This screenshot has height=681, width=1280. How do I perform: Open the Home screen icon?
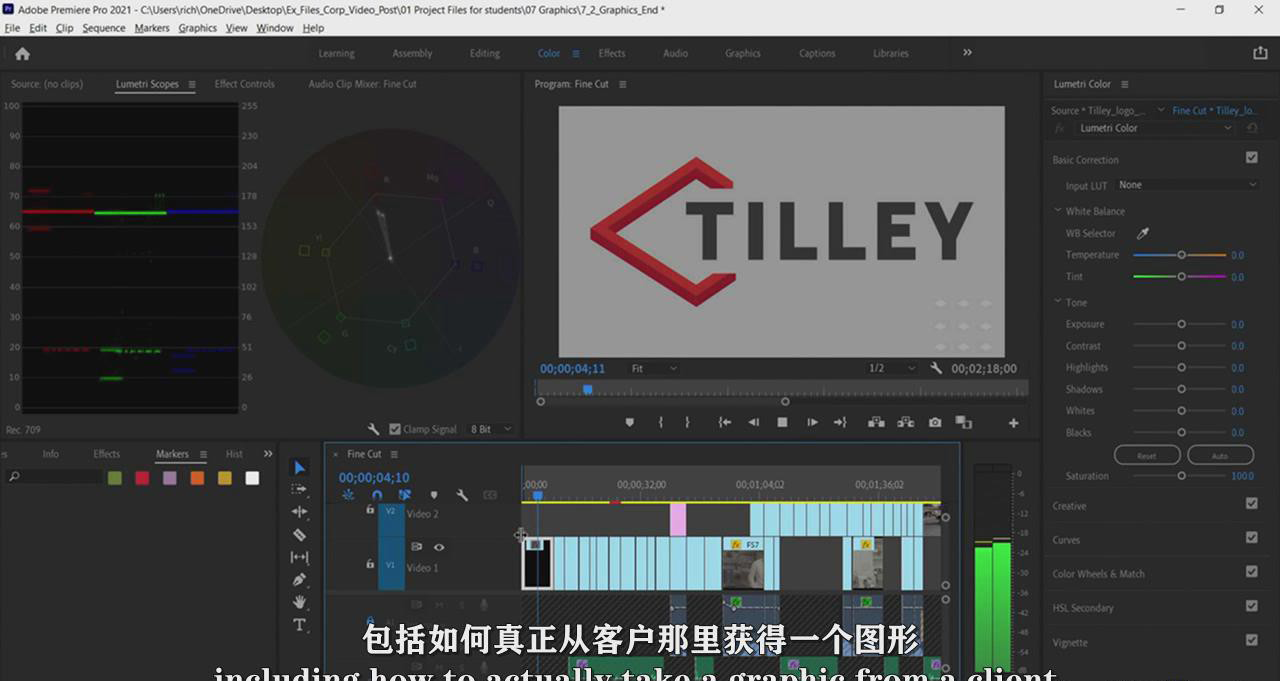22,54
